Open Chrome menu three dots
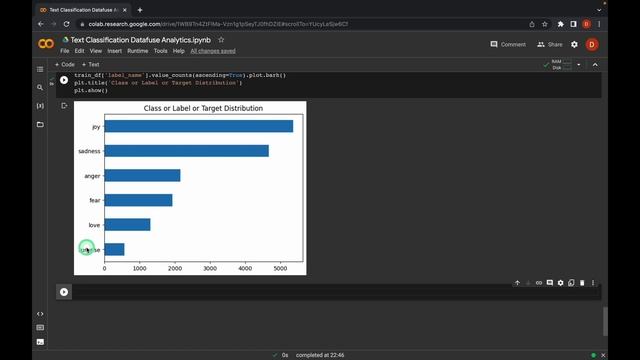Viewport: 640px width, 360px height. tap(599, 24)
